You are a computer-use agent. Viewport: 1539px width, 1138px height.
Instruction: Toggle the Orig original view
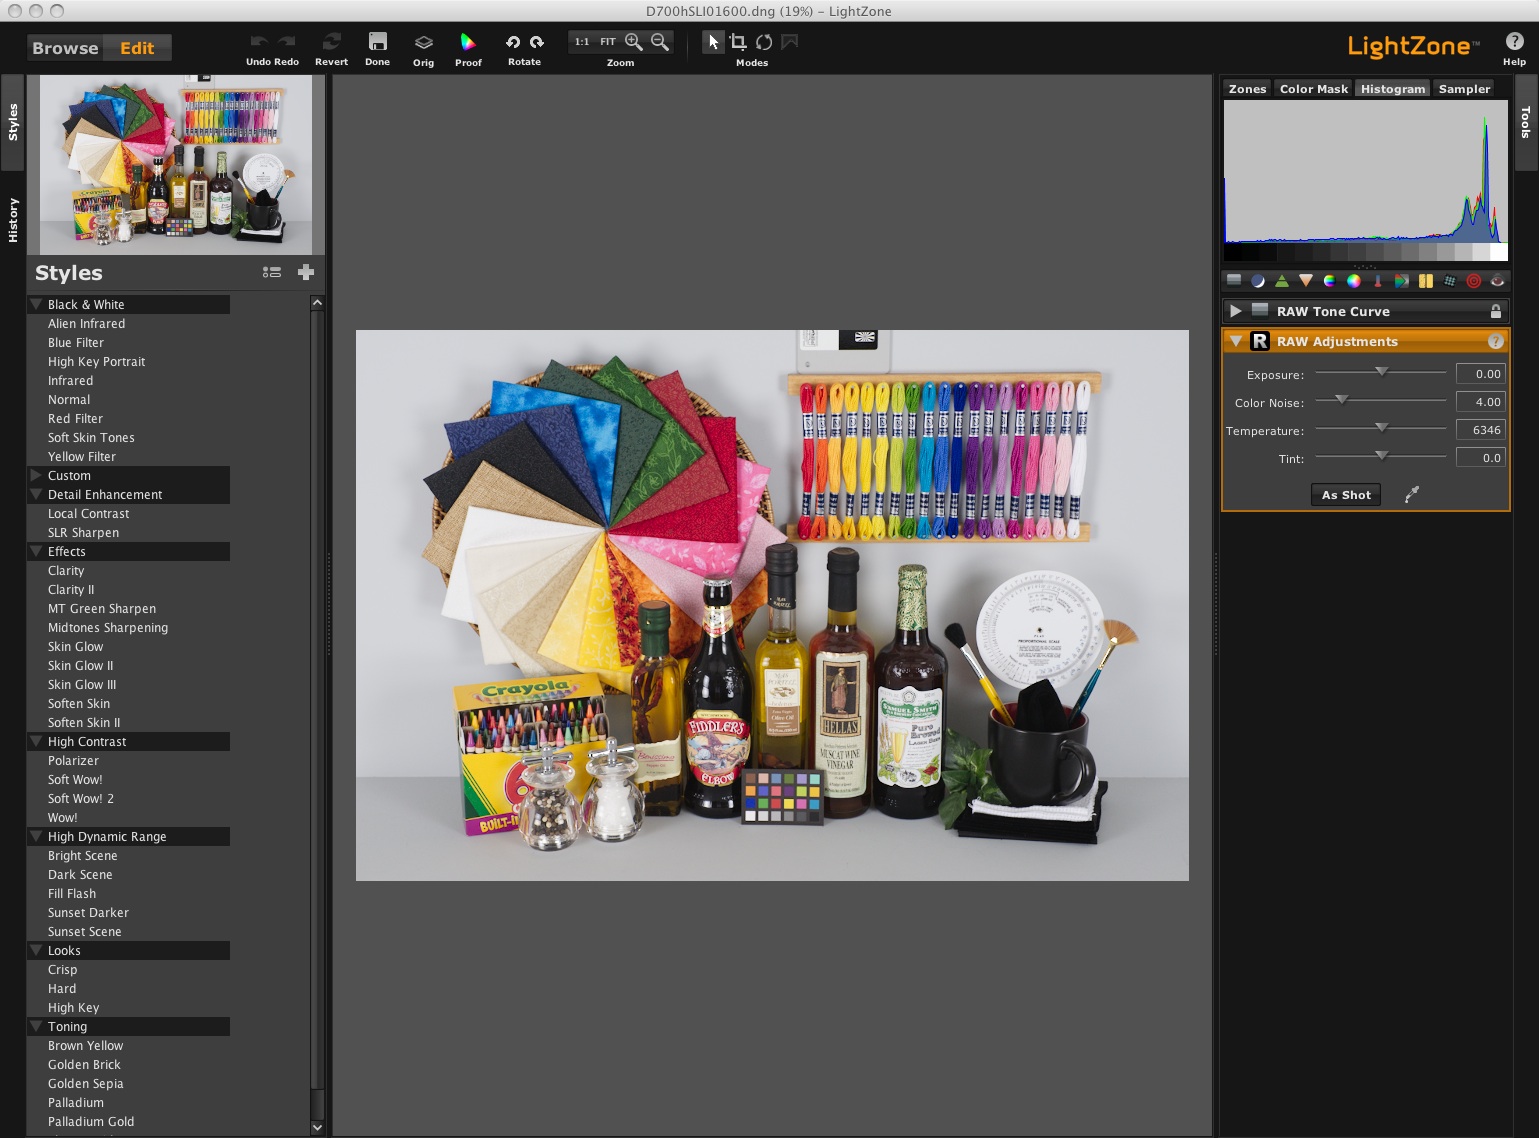423,42
